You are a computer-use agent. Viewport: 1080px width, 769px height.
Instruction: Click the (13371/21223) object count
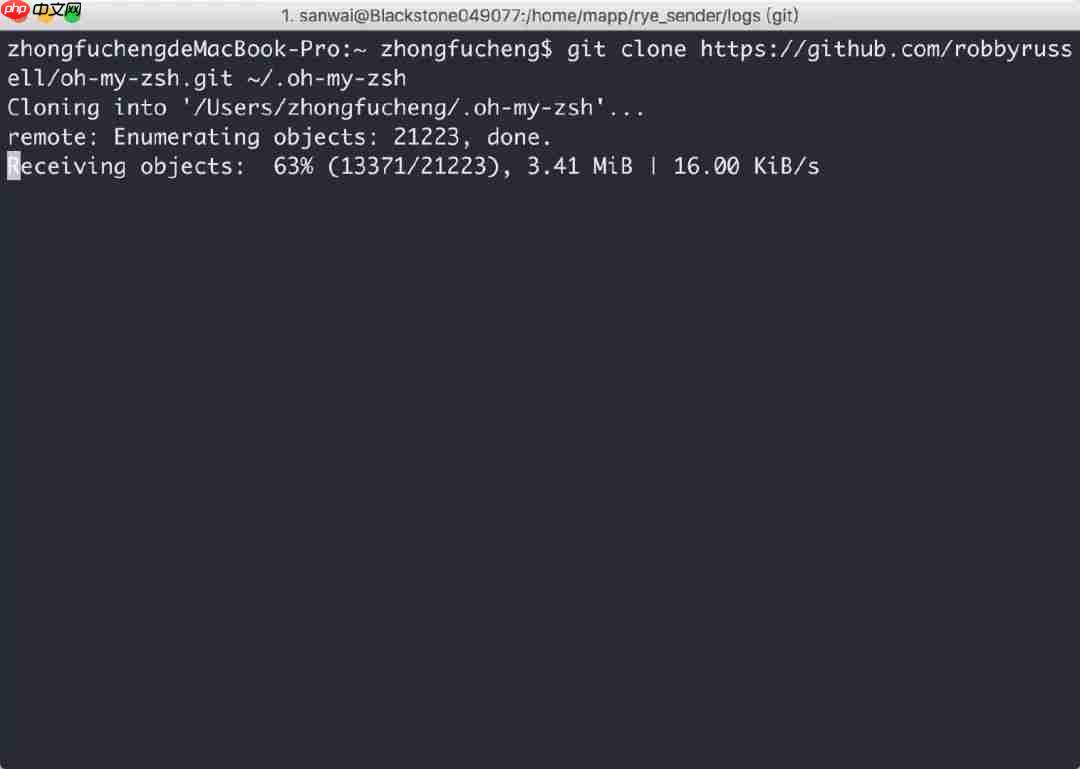[x=413, y=167]
